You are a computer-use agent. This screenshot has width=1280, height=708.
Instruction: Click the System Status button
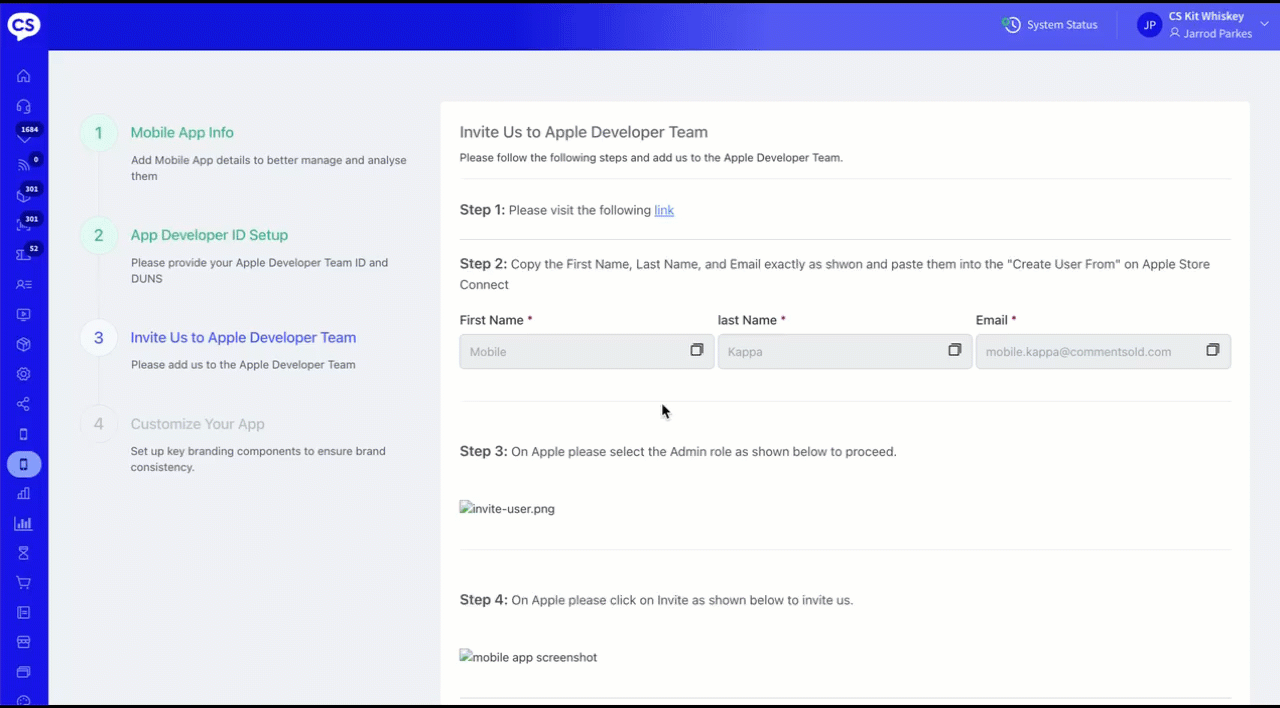pos(1050,25)
